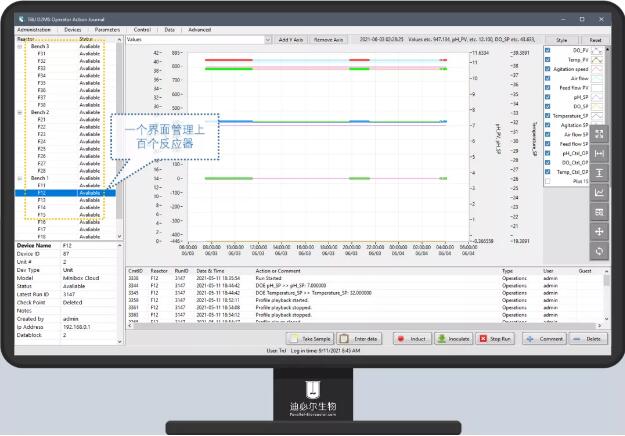Click the journal table left scroll arrow
Screen dimensions: 625x436
(x=130, y=326)
